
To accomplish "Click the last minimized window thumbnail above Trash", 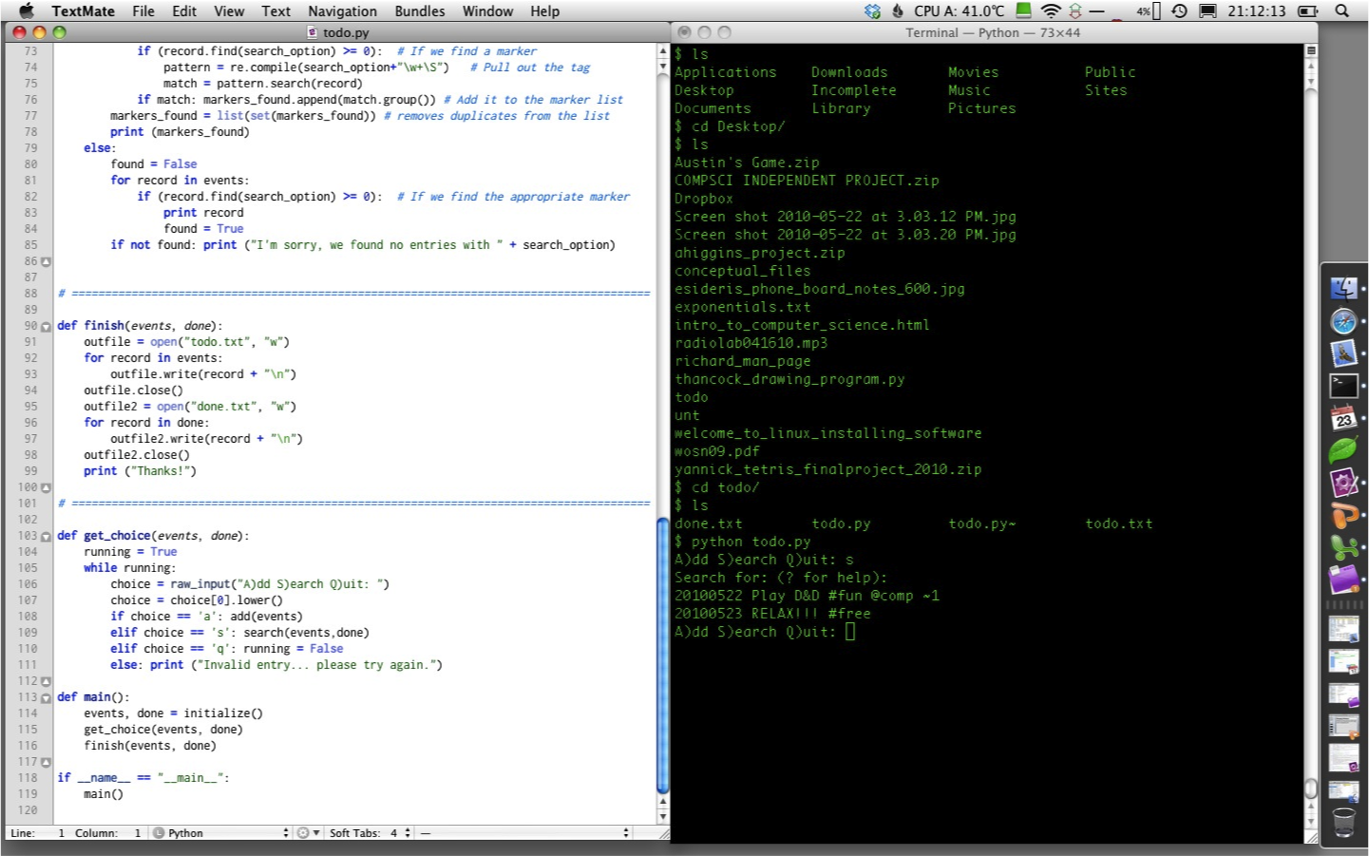I will click(x=1344, y=790).
